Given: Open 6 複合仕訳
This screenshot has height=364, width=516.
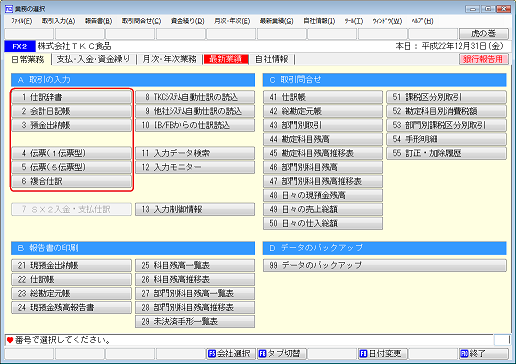Looking at the screenshot, I should 71,181.
